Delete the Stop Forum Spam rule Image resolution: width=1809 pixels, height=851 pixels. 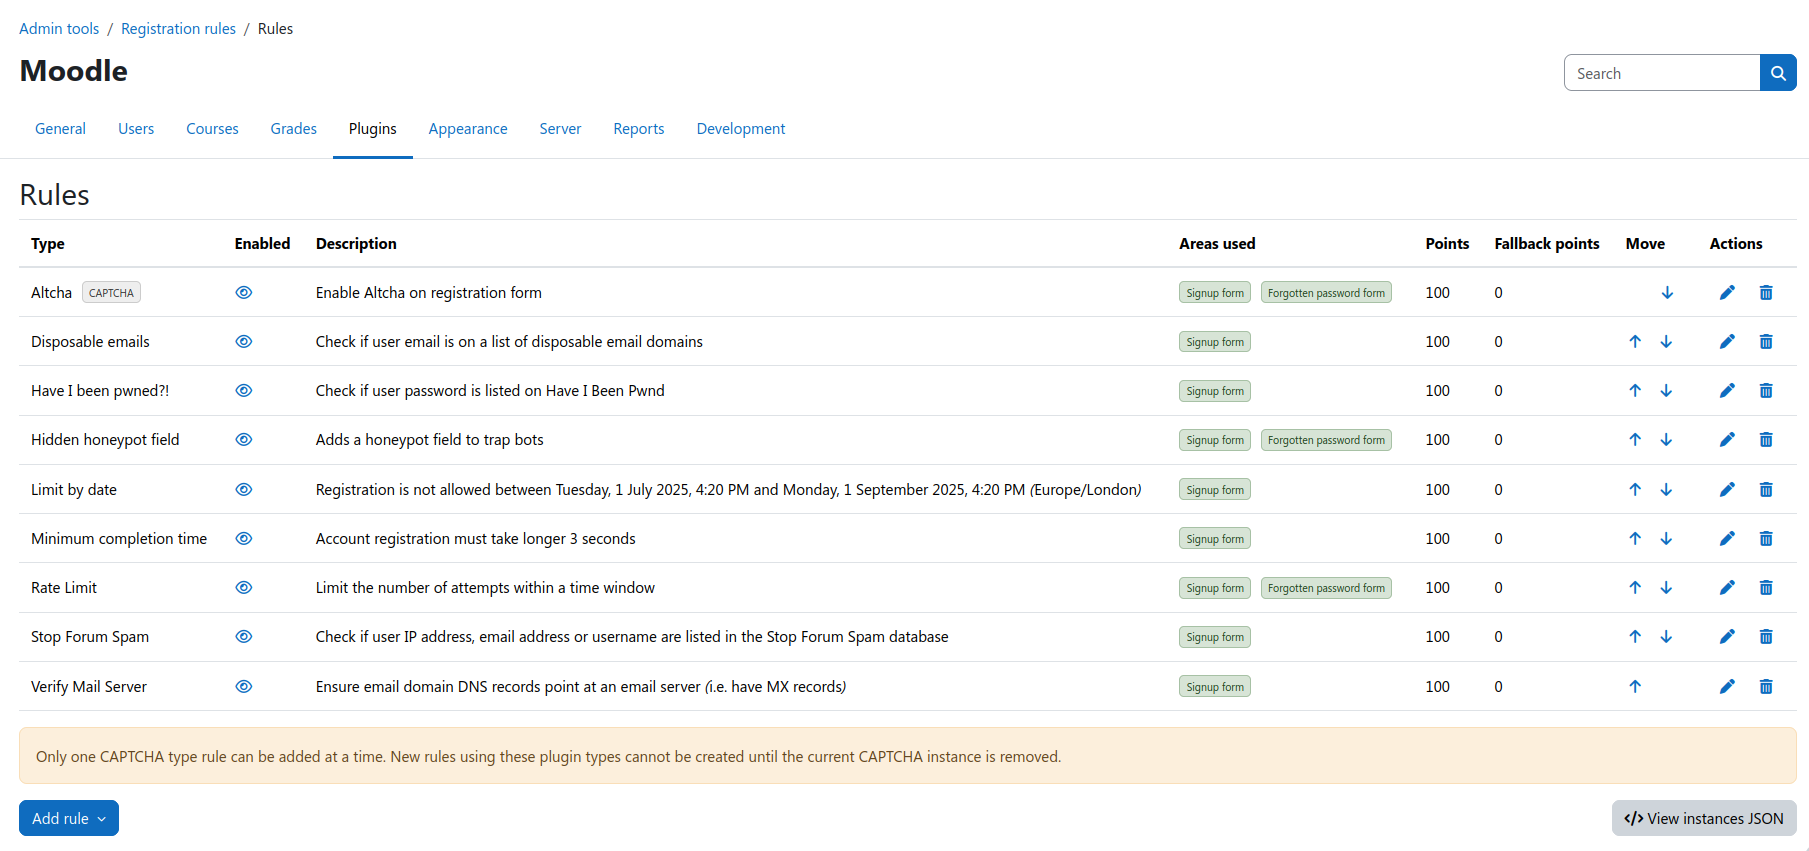click(1766, 637)
